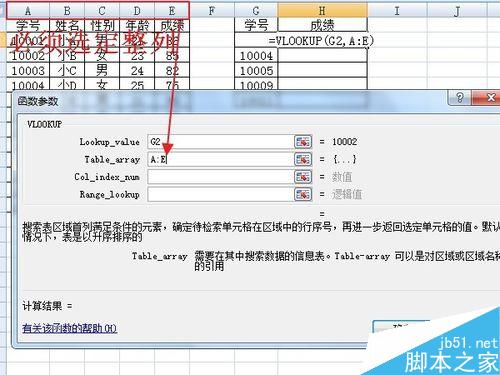Click the 年龄 header cell
The image size is (500, 375).
click(x=137, y=25)
